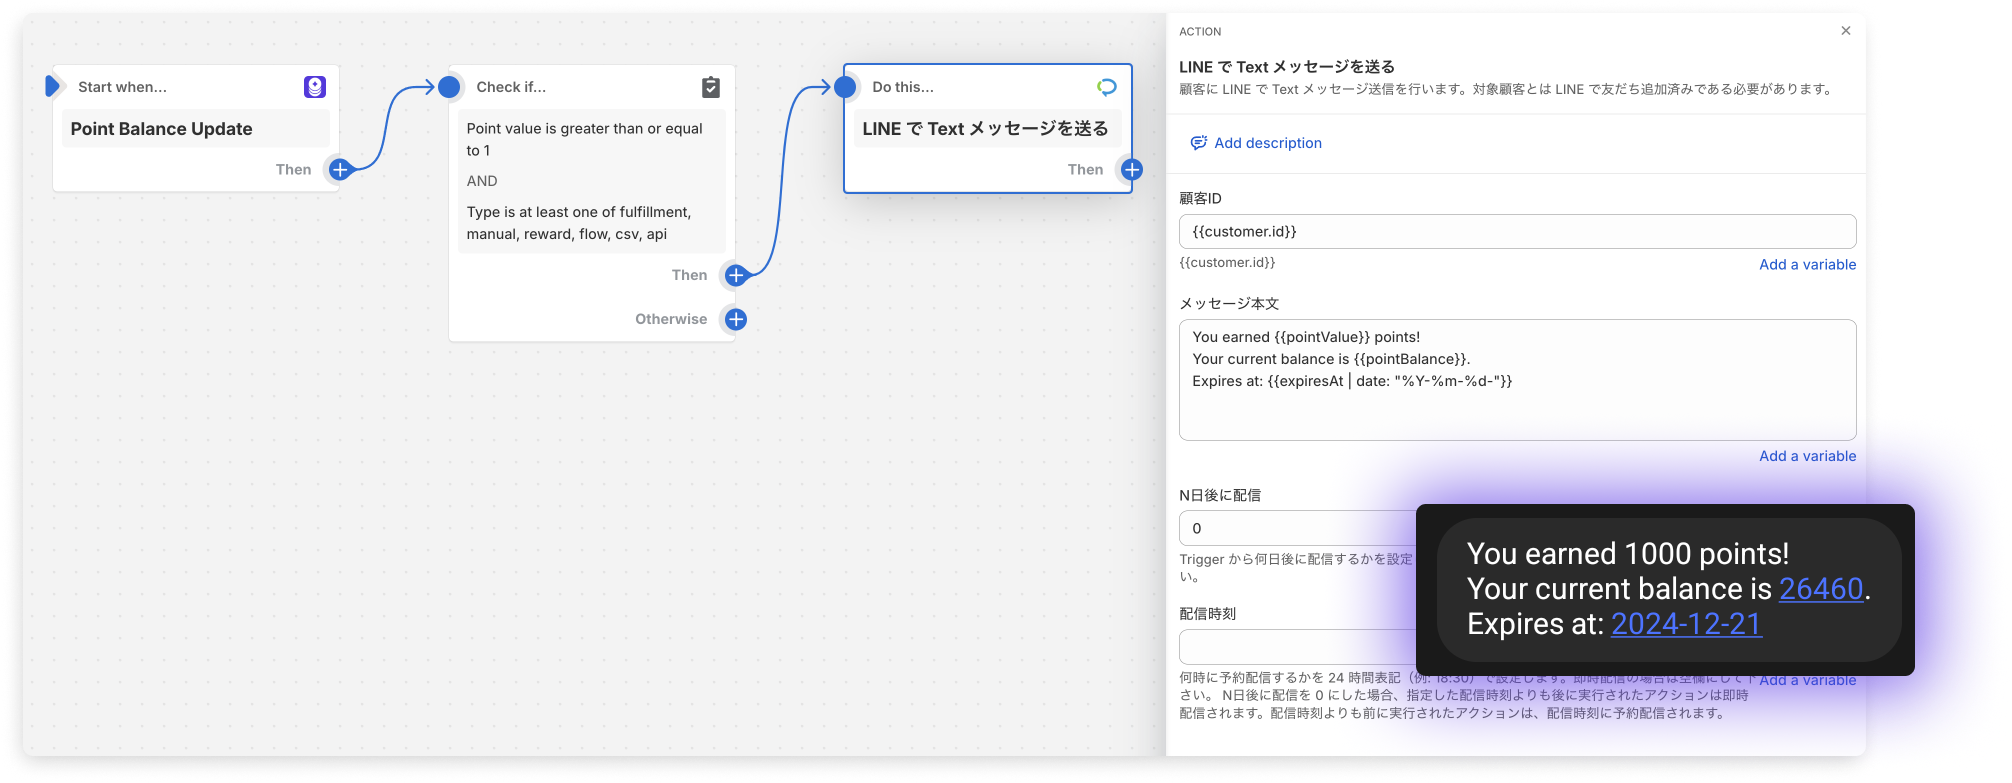Image resolution: width=2012 pixels, height=783 pixels.
Task: Click the Start when trigger arrow connector
Action: click(53, 86)
